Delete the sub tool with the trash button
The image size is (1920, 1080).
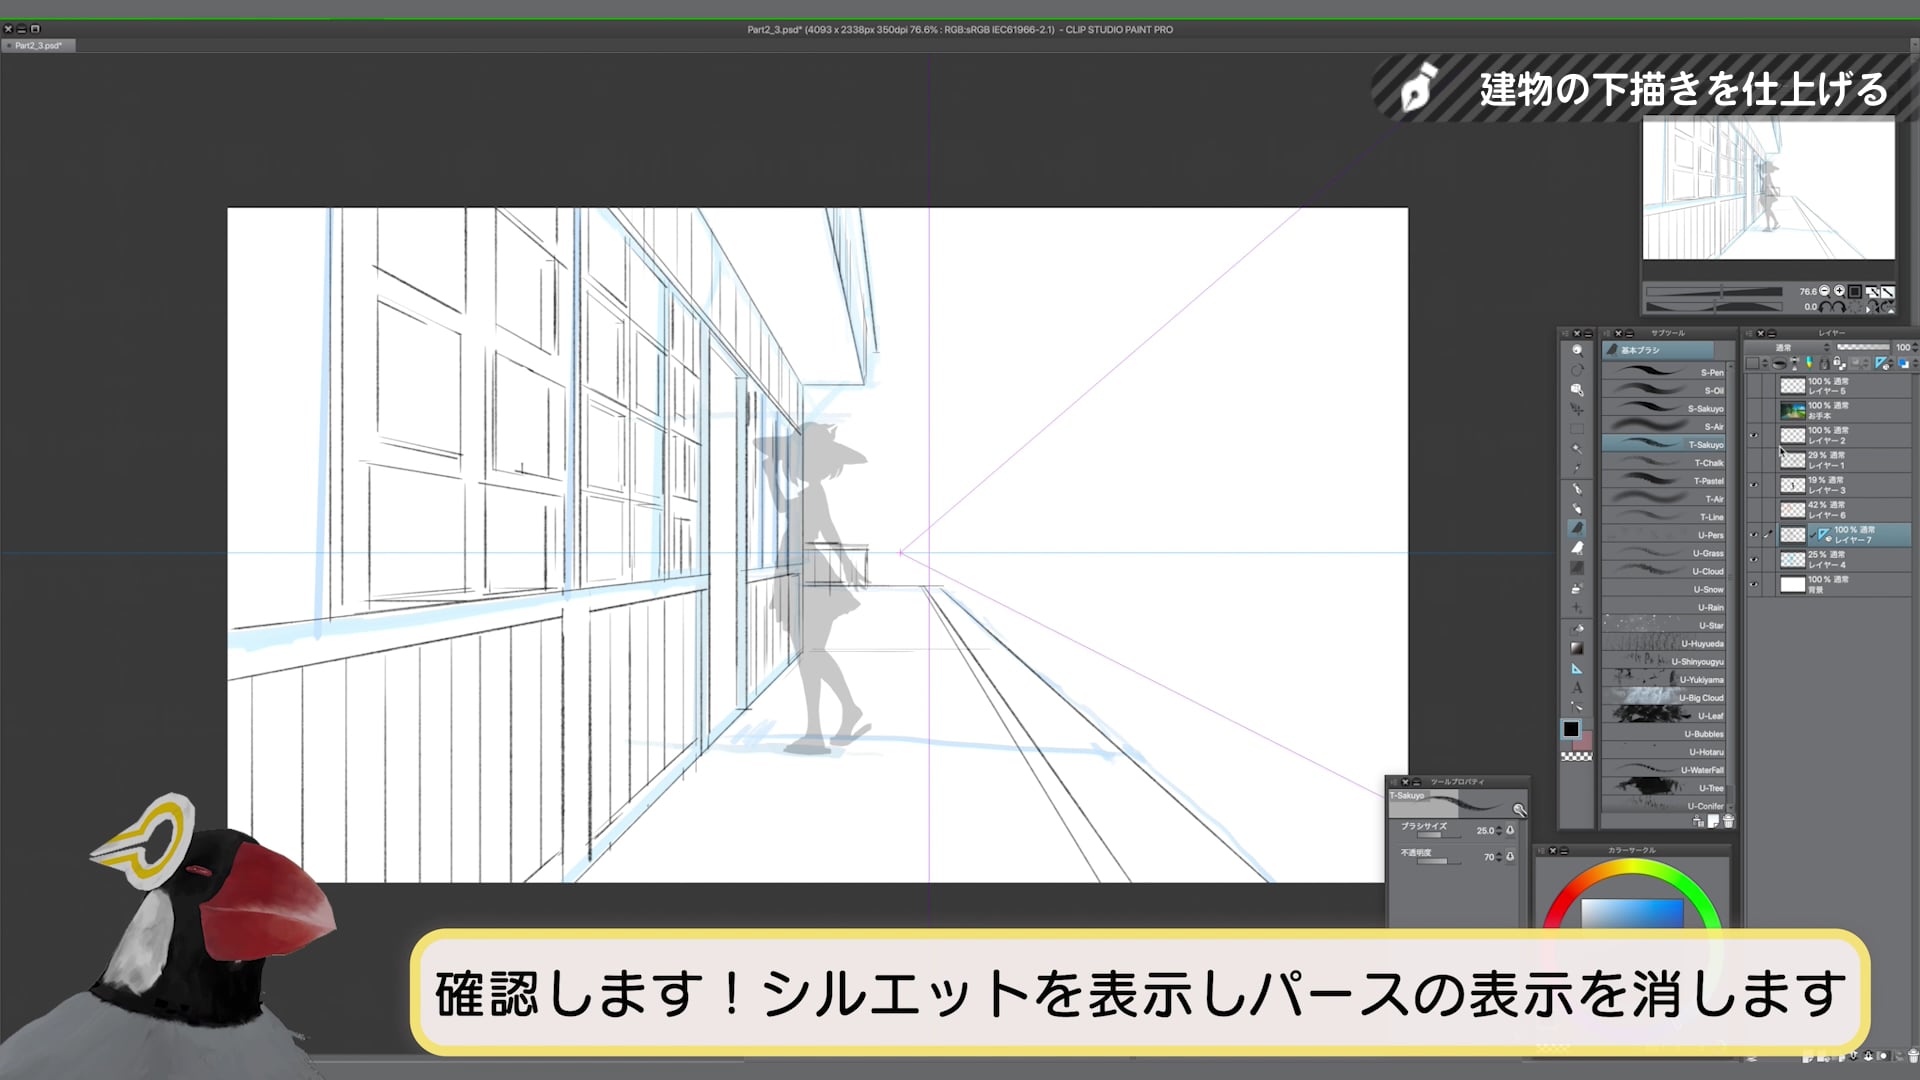[x=1728, y=820]
